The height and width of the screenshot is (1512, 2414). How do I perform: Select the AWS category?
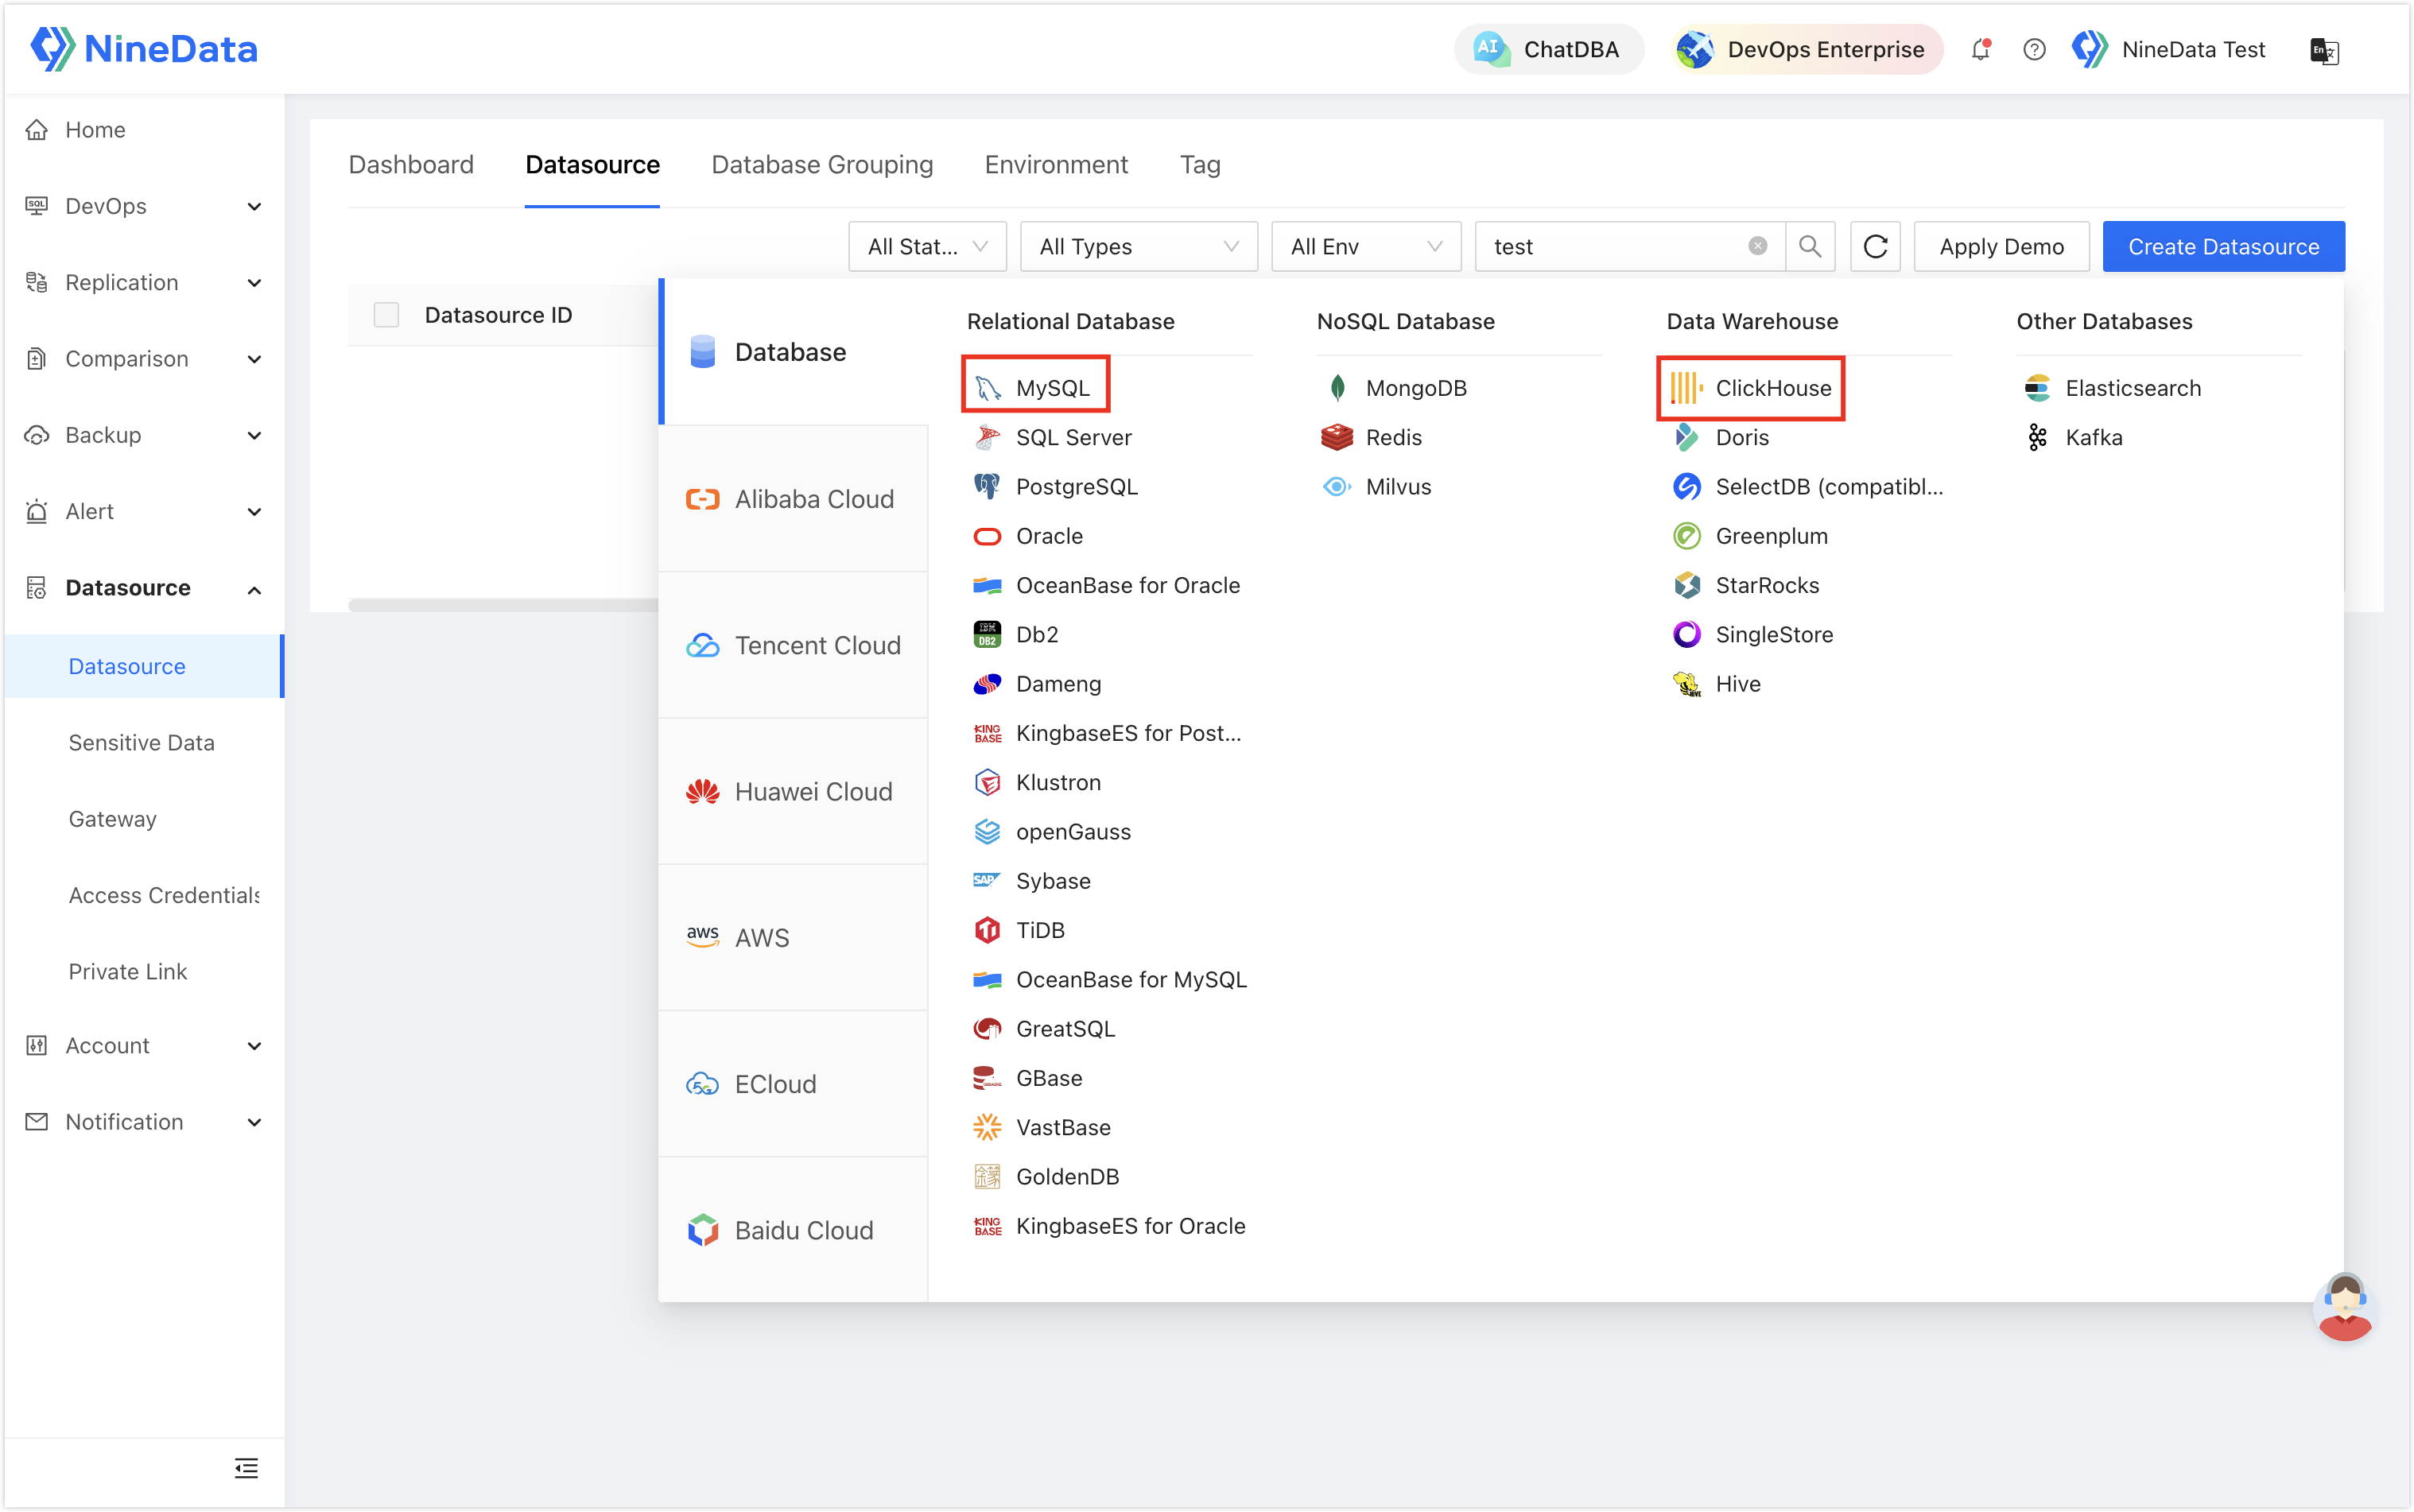click(793, 937)
